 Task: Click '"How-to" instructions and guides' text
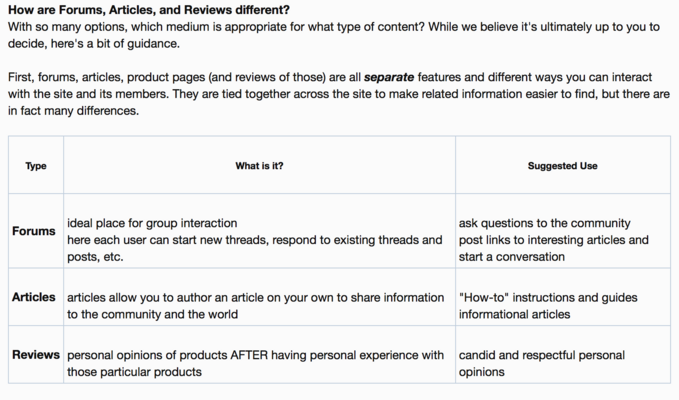548,298
